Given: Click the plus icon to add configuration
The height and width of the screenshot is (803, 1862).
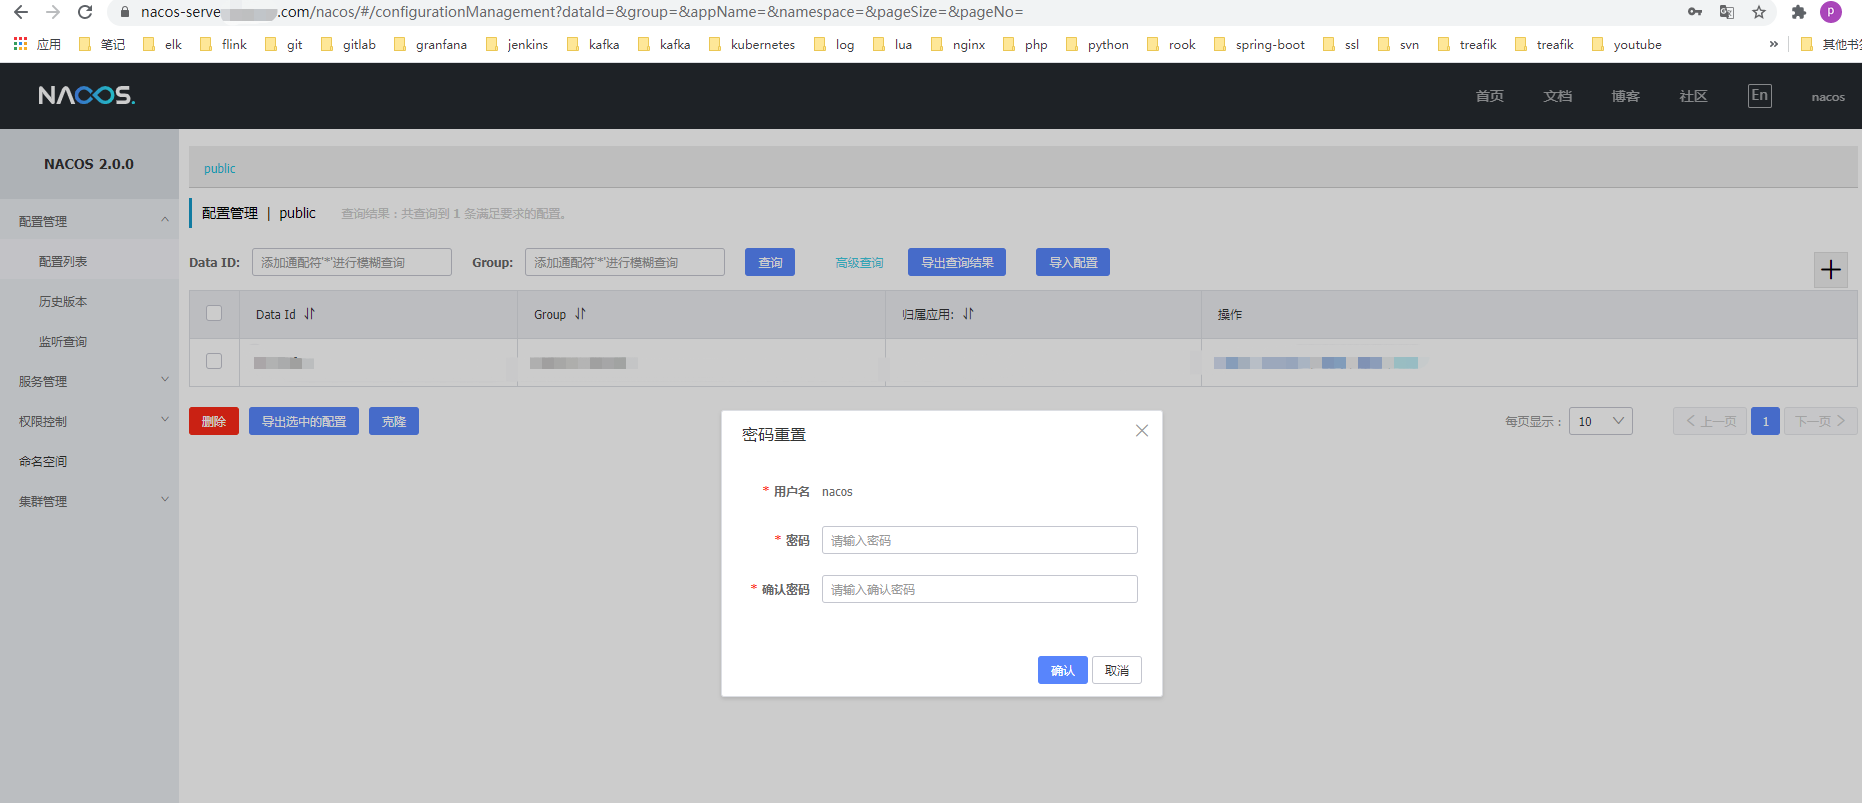Looking at the screenshot, I should [x=1831, y=269].
